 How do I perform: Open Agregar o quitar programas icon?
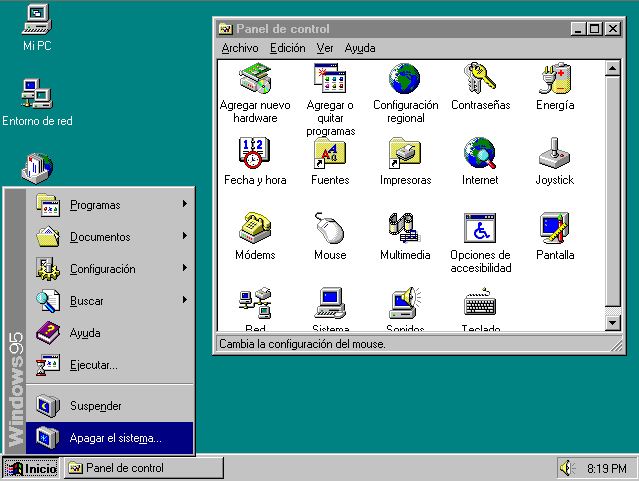[330, 78]
